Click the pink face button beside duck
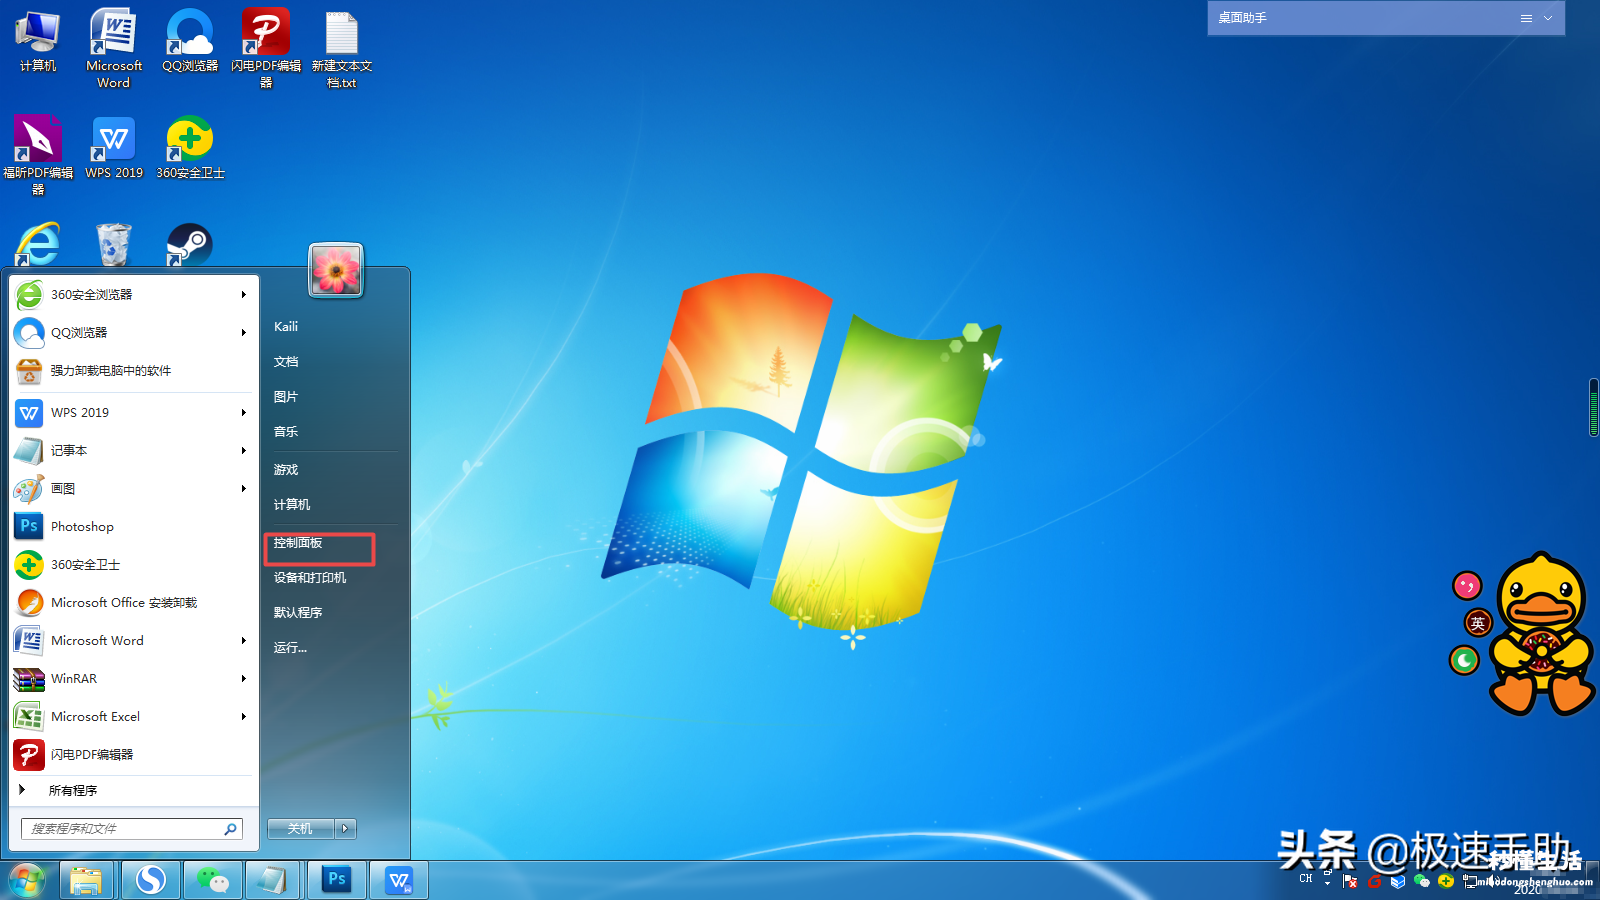The image size is (1600, 900). point(1467,586)
